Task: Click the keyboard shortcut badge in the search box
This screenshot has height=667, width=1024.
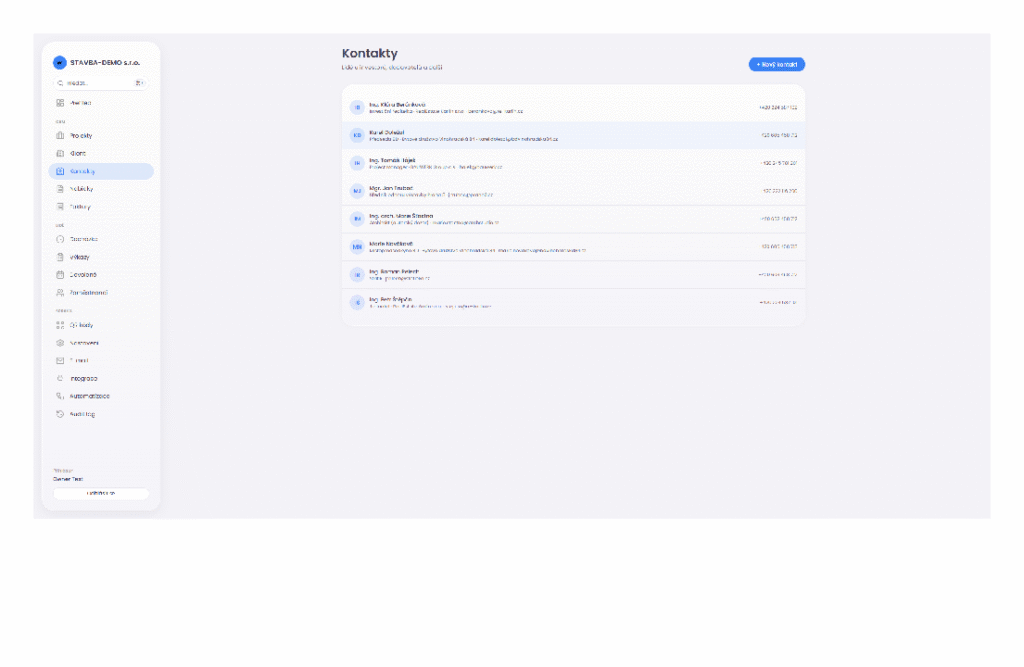Action: point(139,83)
